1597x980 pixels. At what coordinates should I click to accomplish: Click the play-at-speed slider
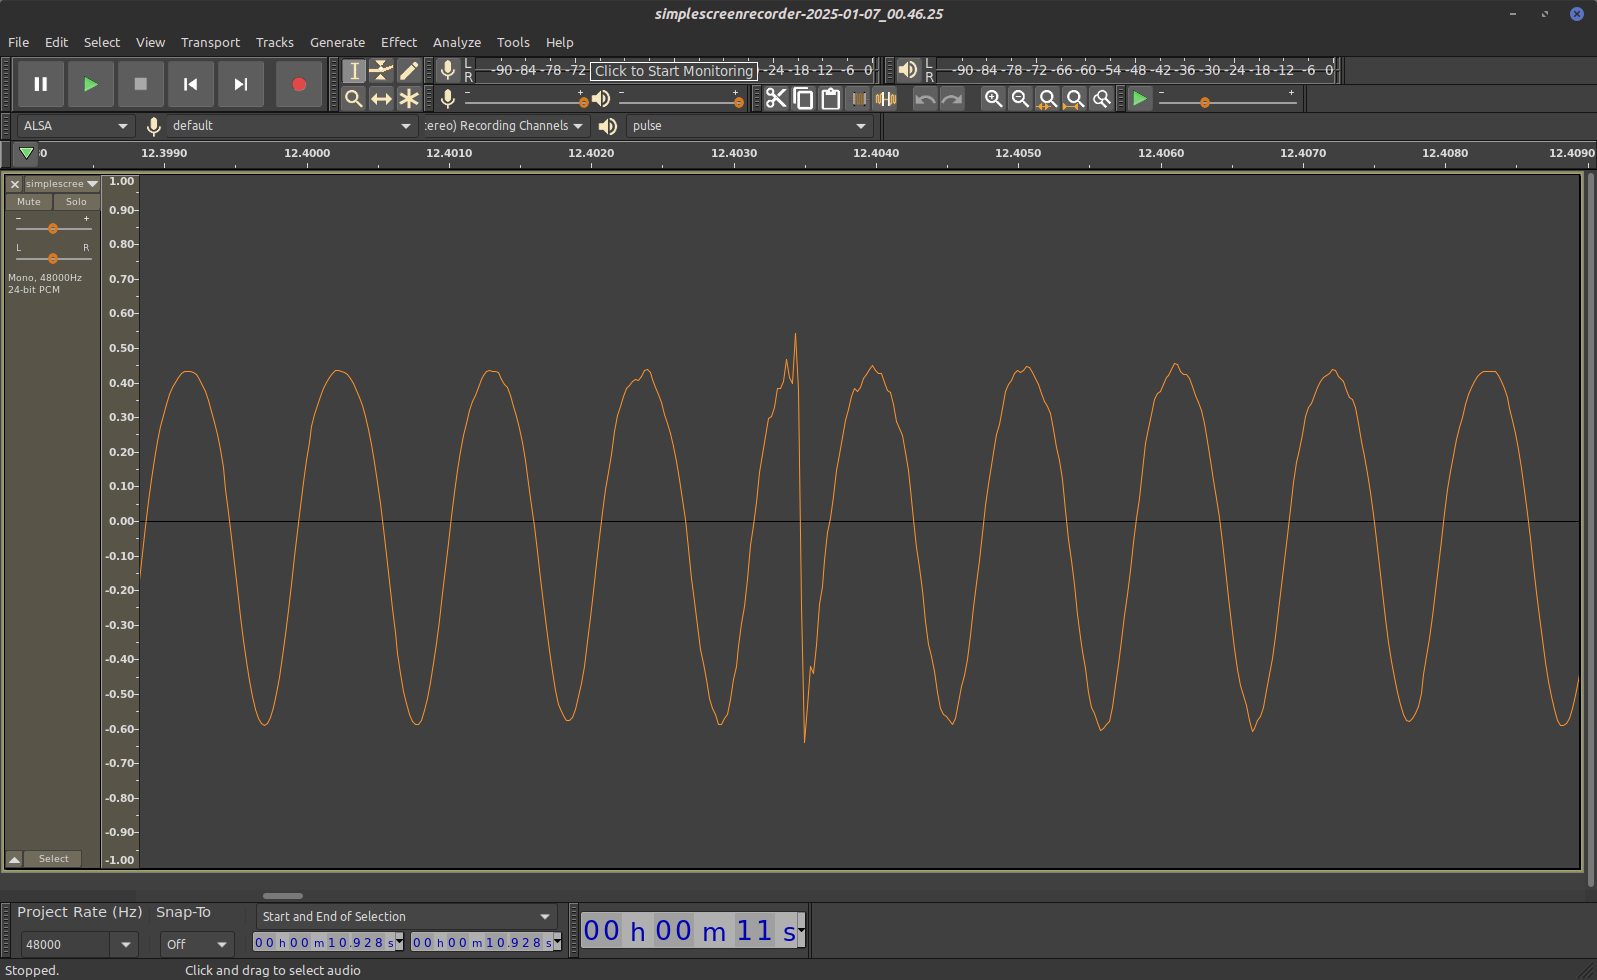pos(1227,99)
